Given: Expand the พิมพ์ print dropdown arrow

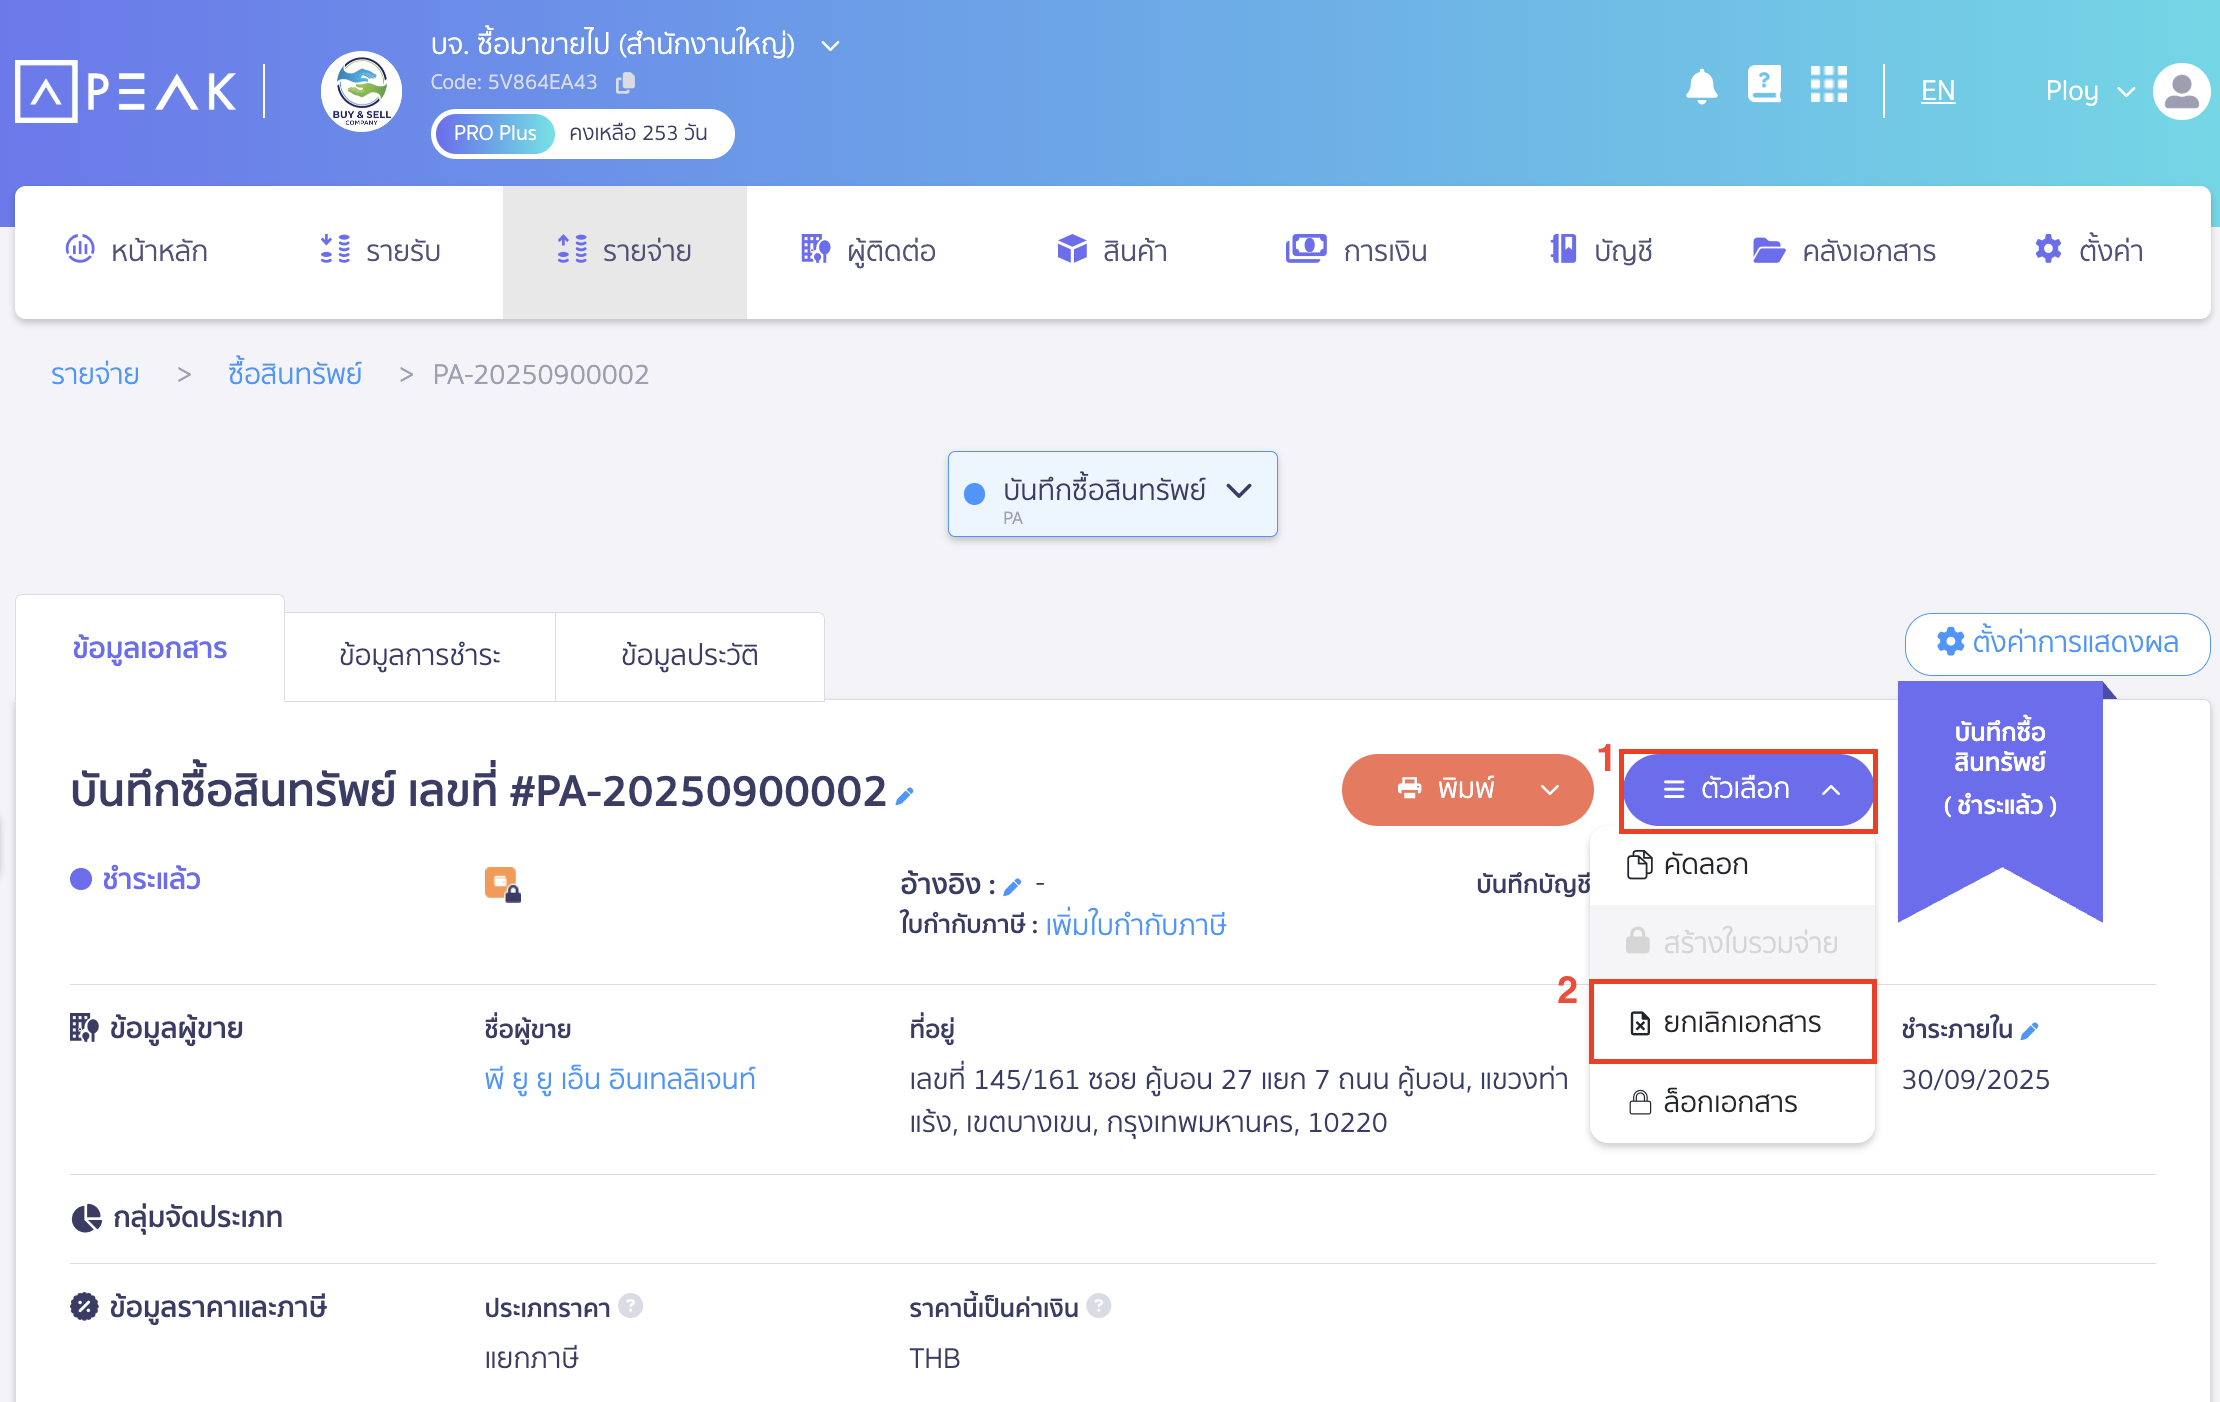Looking at the screenshot, I should coord(1550,790).
